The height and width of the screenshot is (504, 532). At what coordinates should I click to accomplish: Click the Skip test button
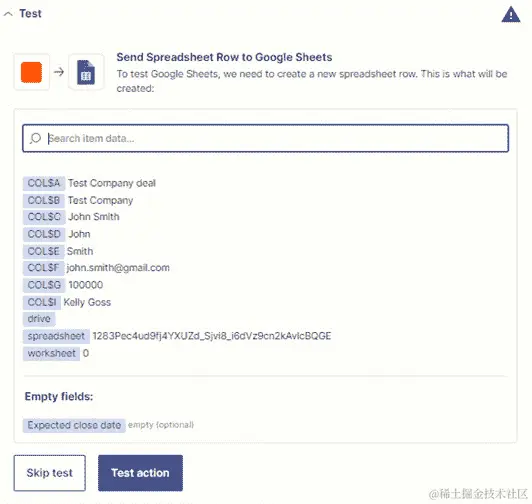point(50,473)
